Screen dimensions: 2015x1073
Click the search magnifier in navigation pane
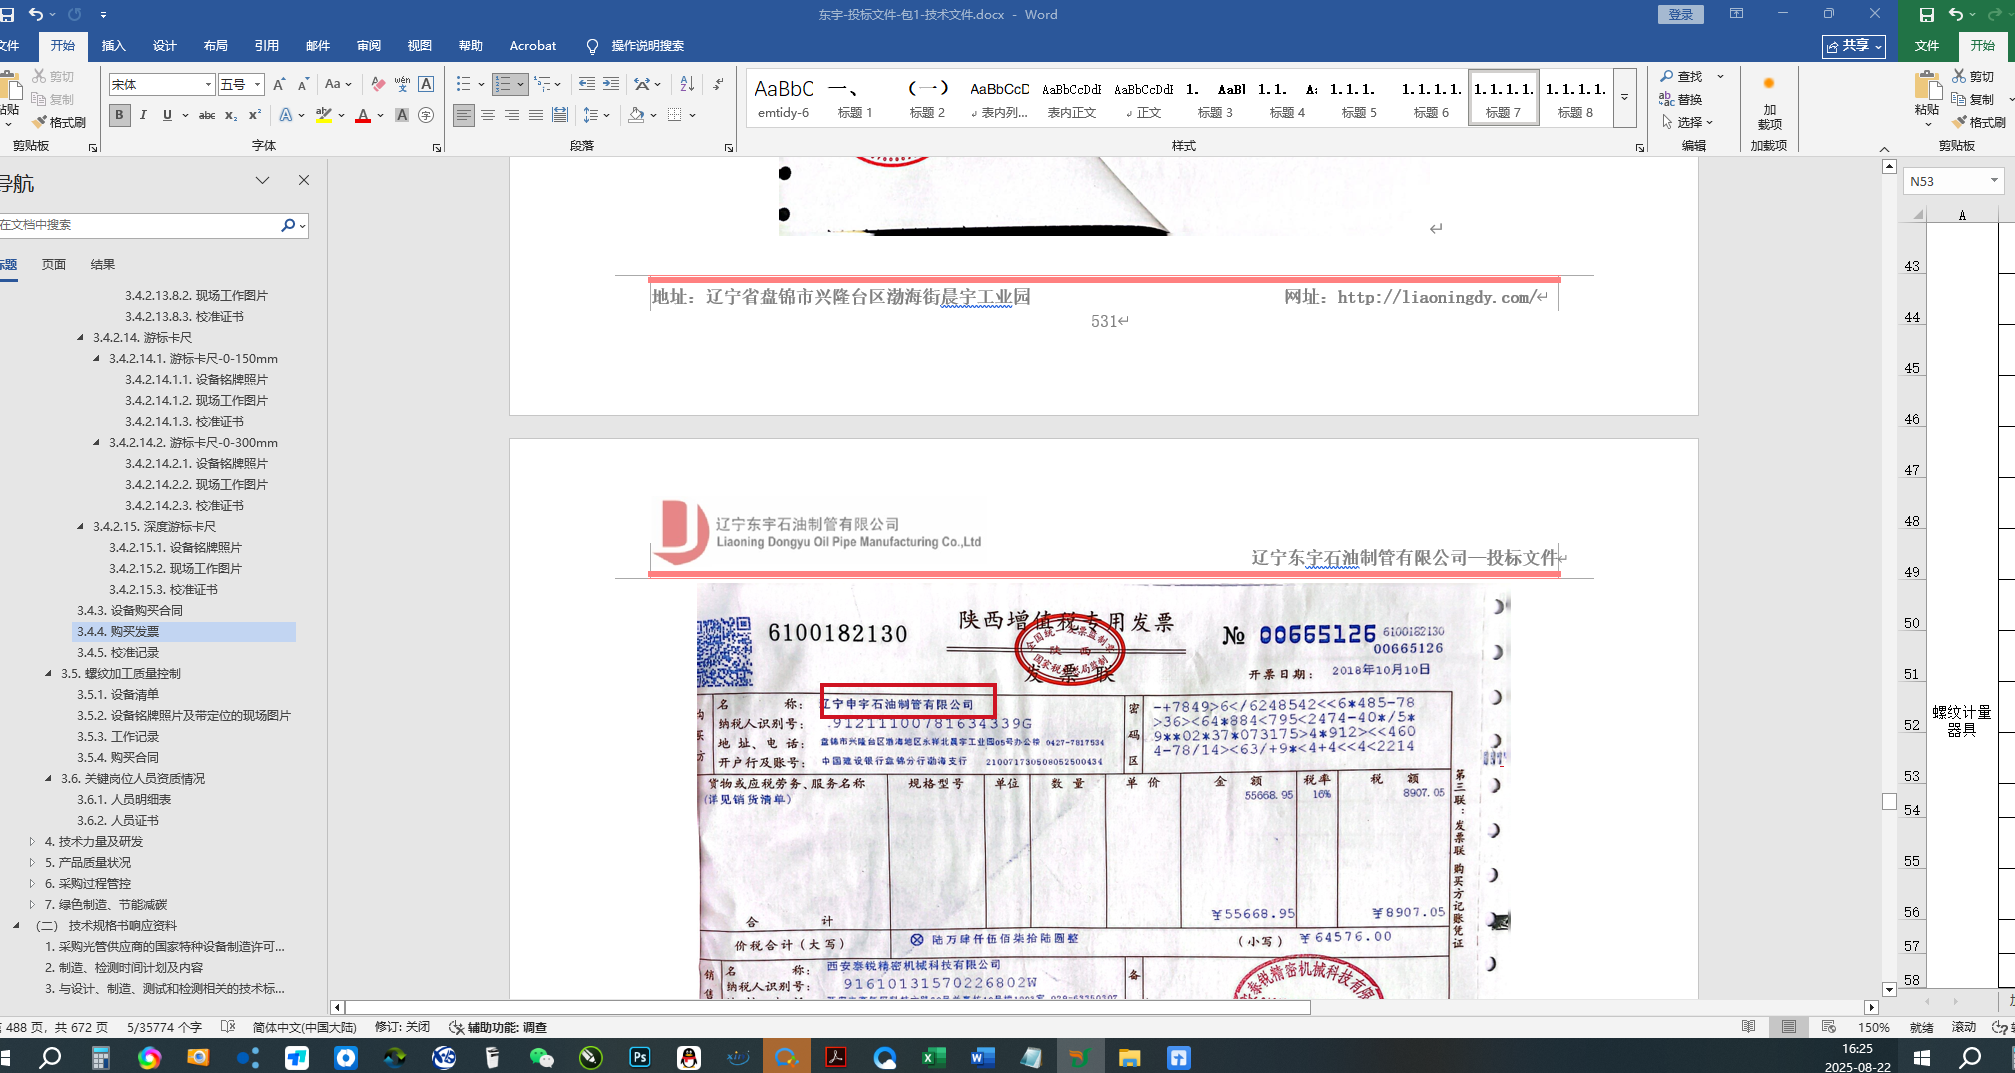(x=288, y=225)
